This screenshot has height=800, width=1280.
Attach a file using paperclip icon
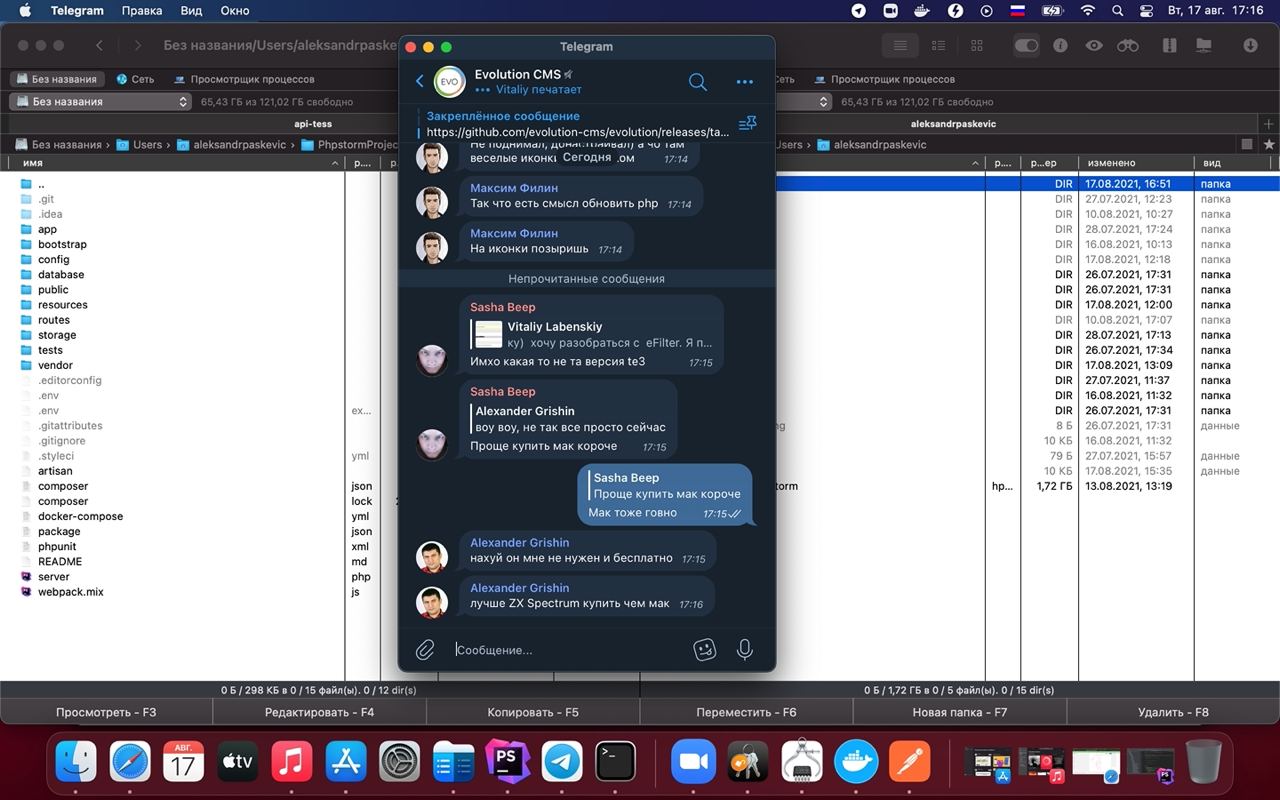click(425, 650)
